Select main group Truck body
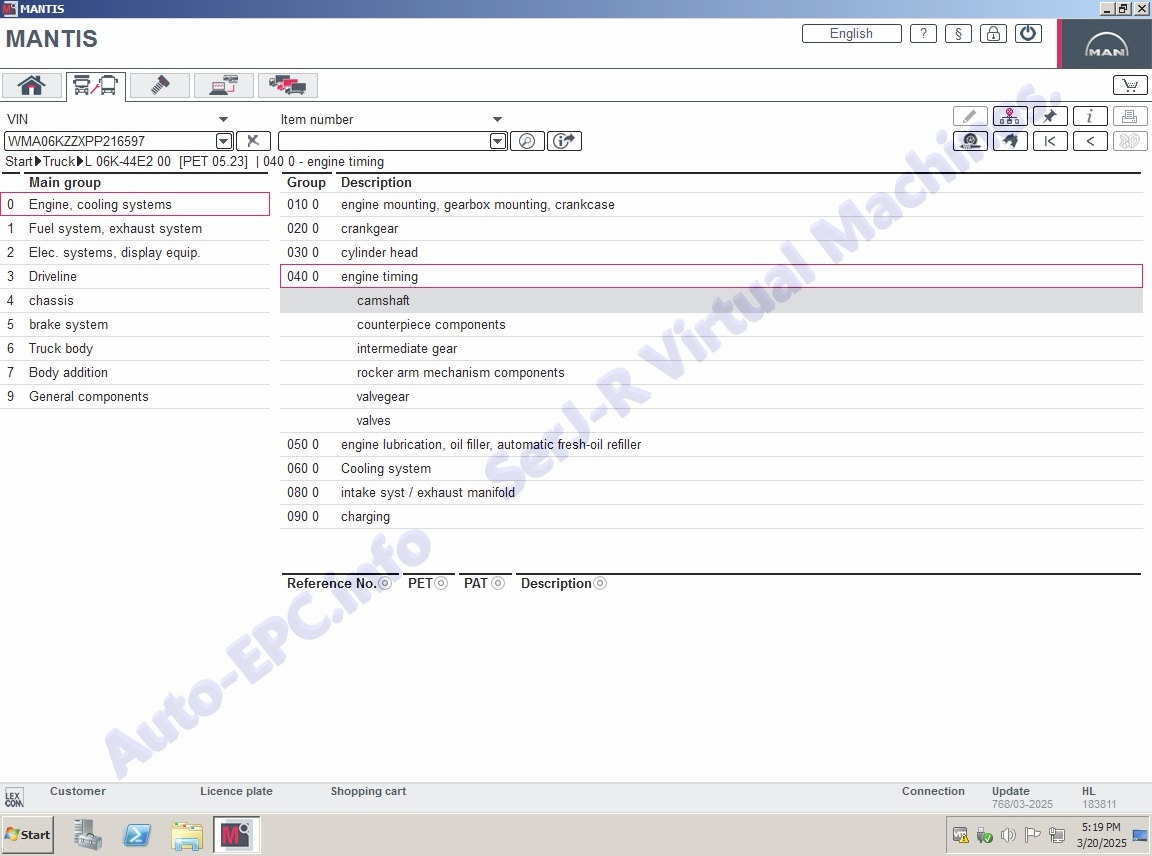The height and width of the screenshot is (856, 1152). (x=135, y=348)
